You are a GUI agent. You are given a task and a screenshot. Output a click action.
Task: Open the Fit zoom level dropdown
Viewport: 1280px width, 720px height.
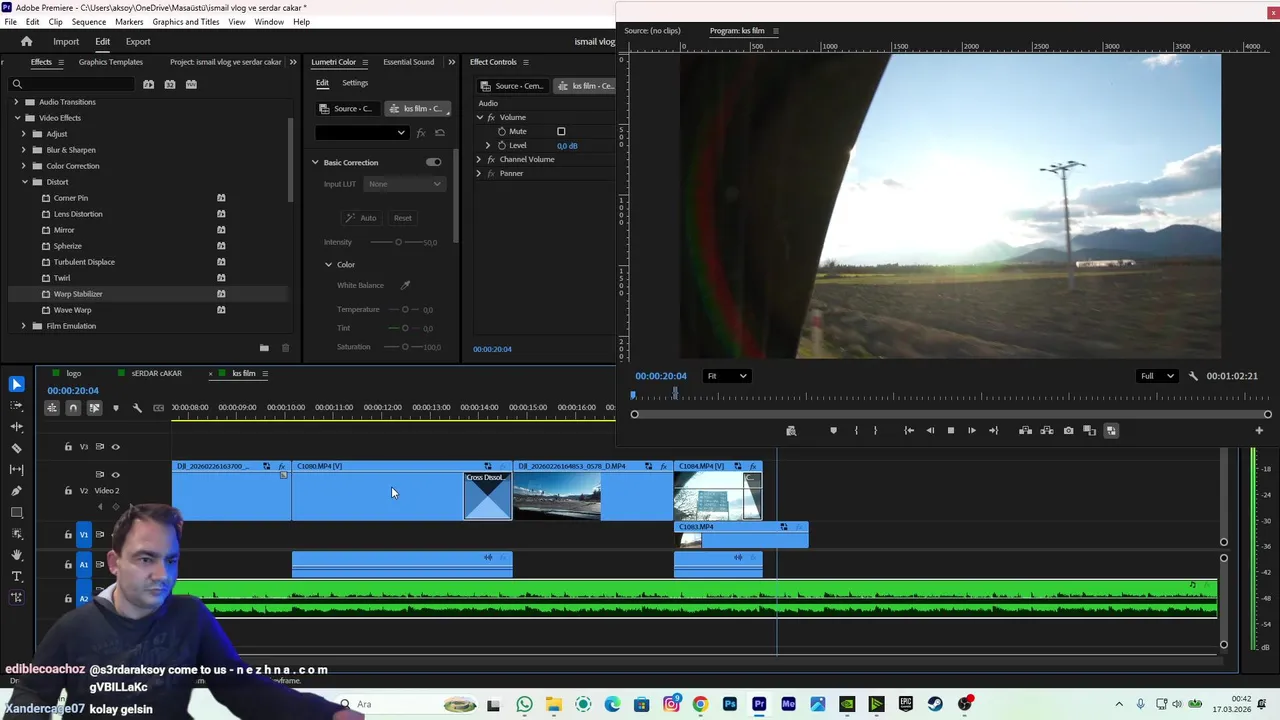point(726,376)
